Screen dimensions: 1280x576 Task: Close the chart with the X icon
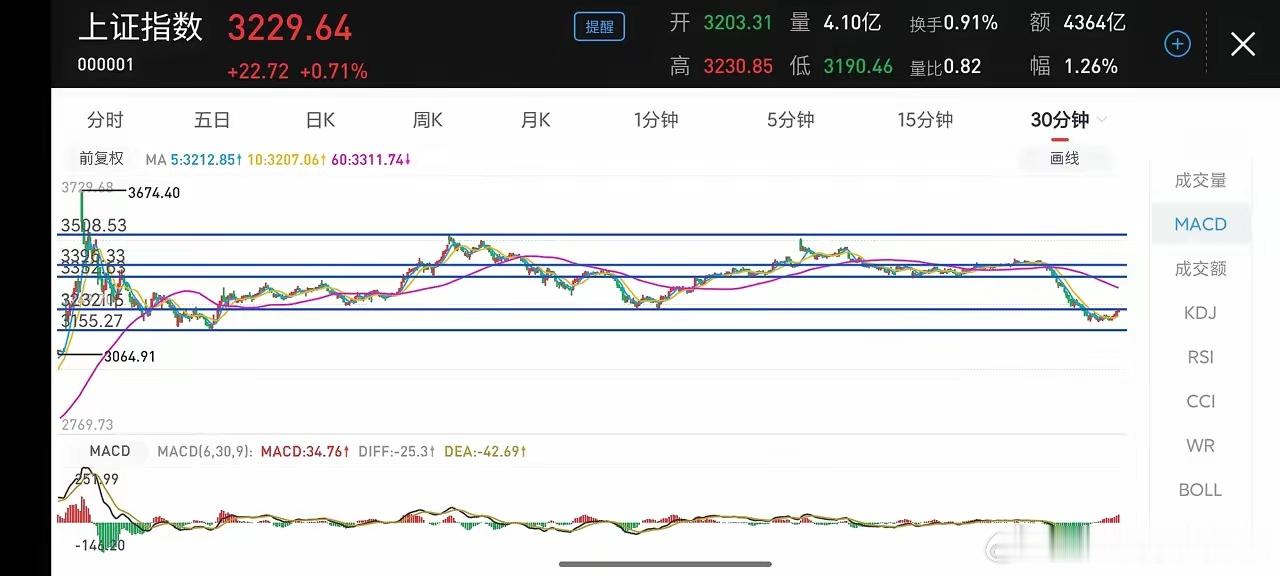click(x=1242, y=44)
